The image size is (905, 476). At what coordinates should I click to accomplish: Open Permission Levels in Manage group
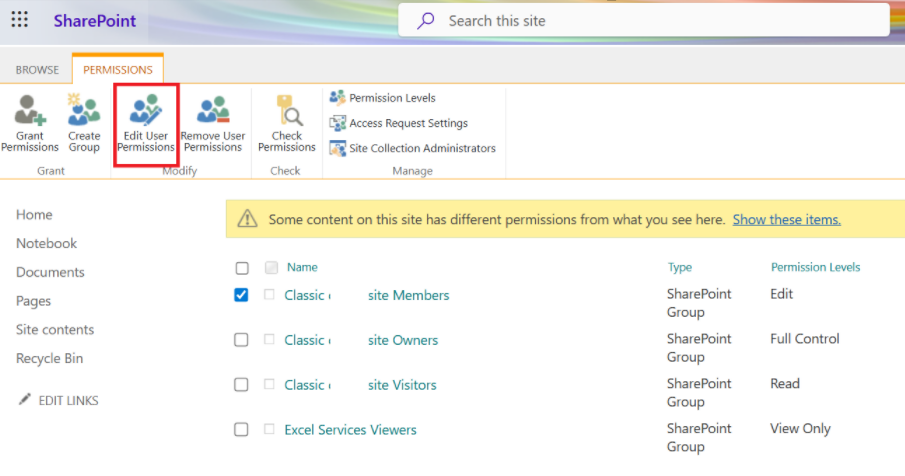[x=382, y=98]
